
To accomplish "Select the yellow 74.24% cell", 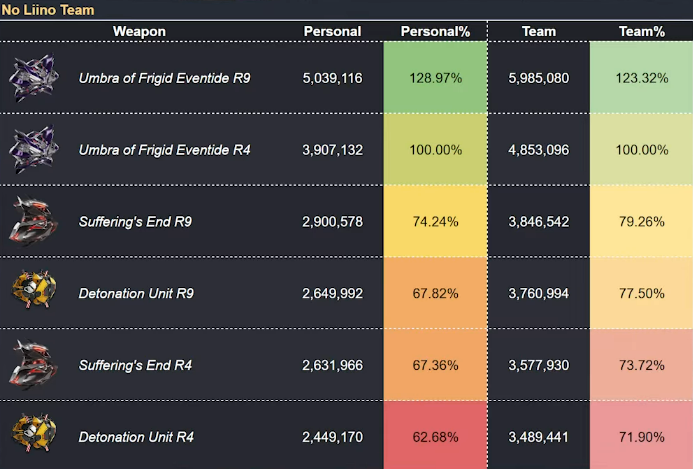I will [x=435, y=221].
